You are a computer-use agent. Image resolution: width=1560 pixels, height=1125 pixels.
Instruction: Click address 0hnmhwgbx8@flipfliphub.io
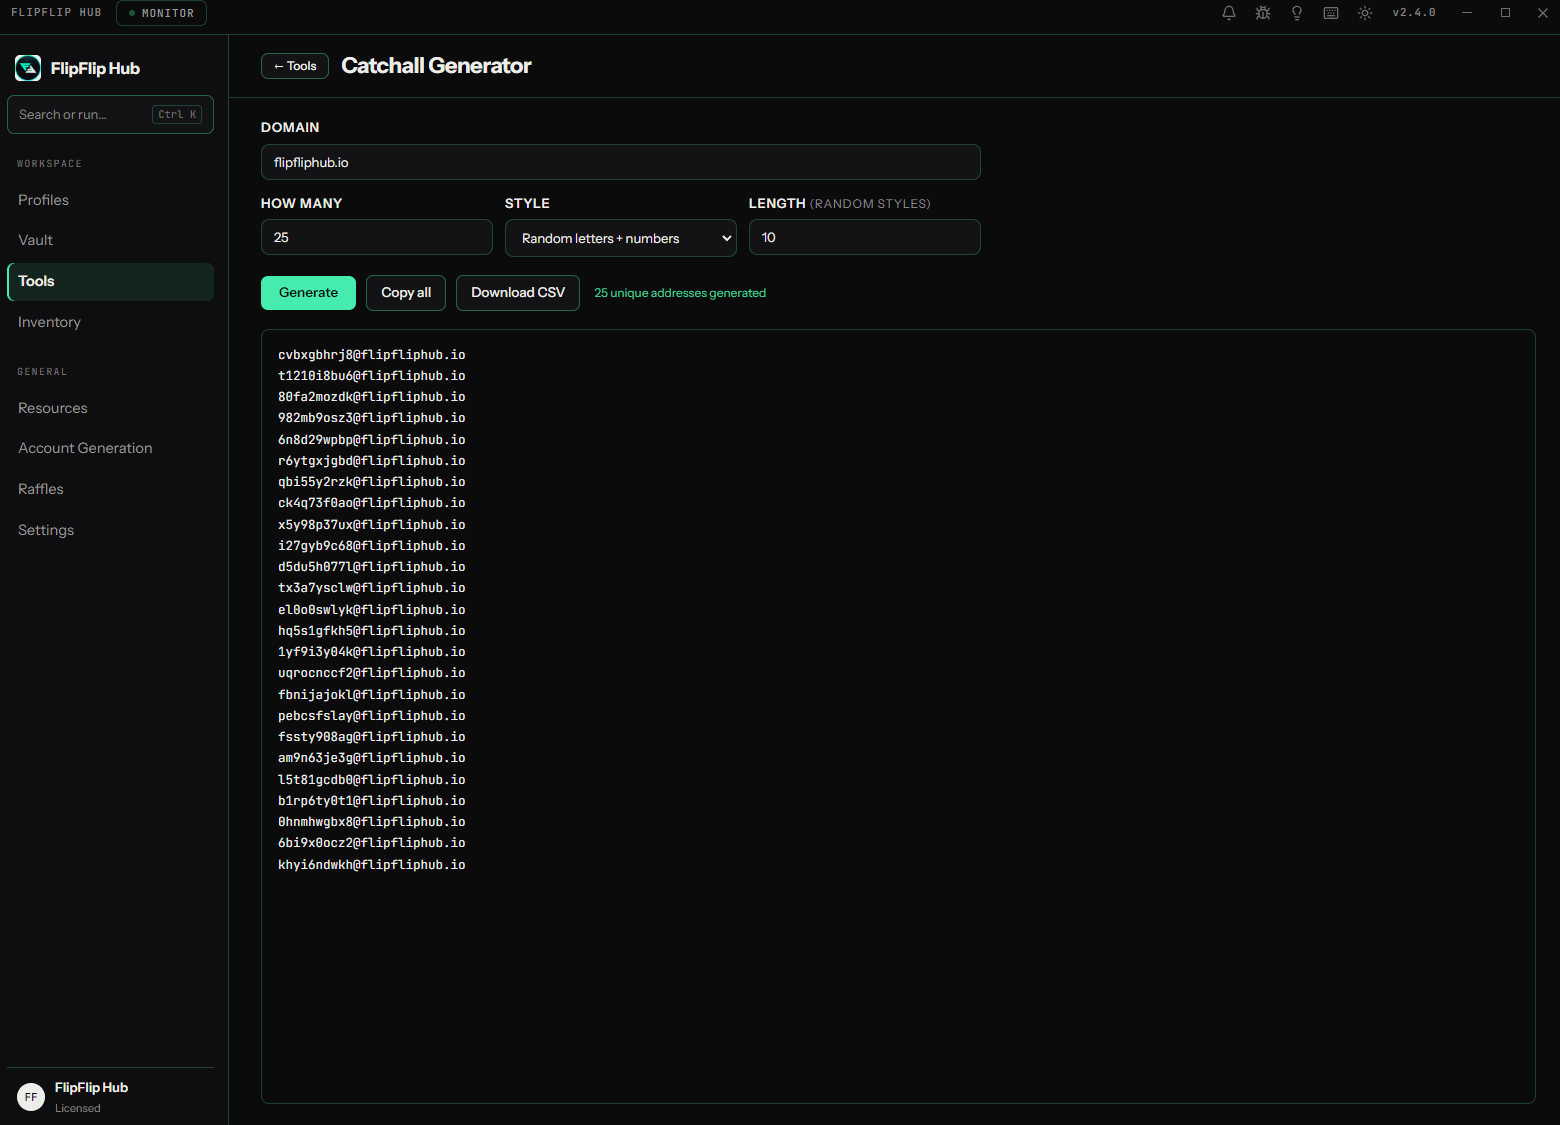click(x=372, y=822)
